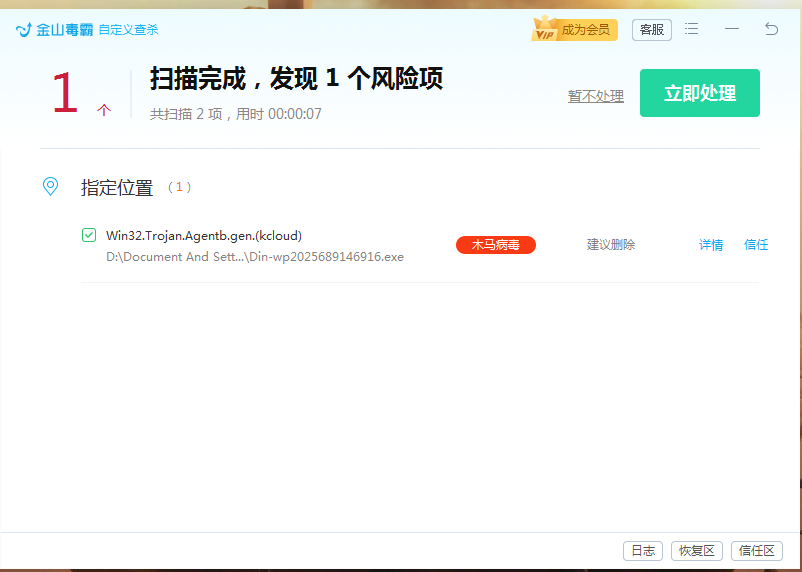Open 详情 for the detected trojan

(711, 245)
